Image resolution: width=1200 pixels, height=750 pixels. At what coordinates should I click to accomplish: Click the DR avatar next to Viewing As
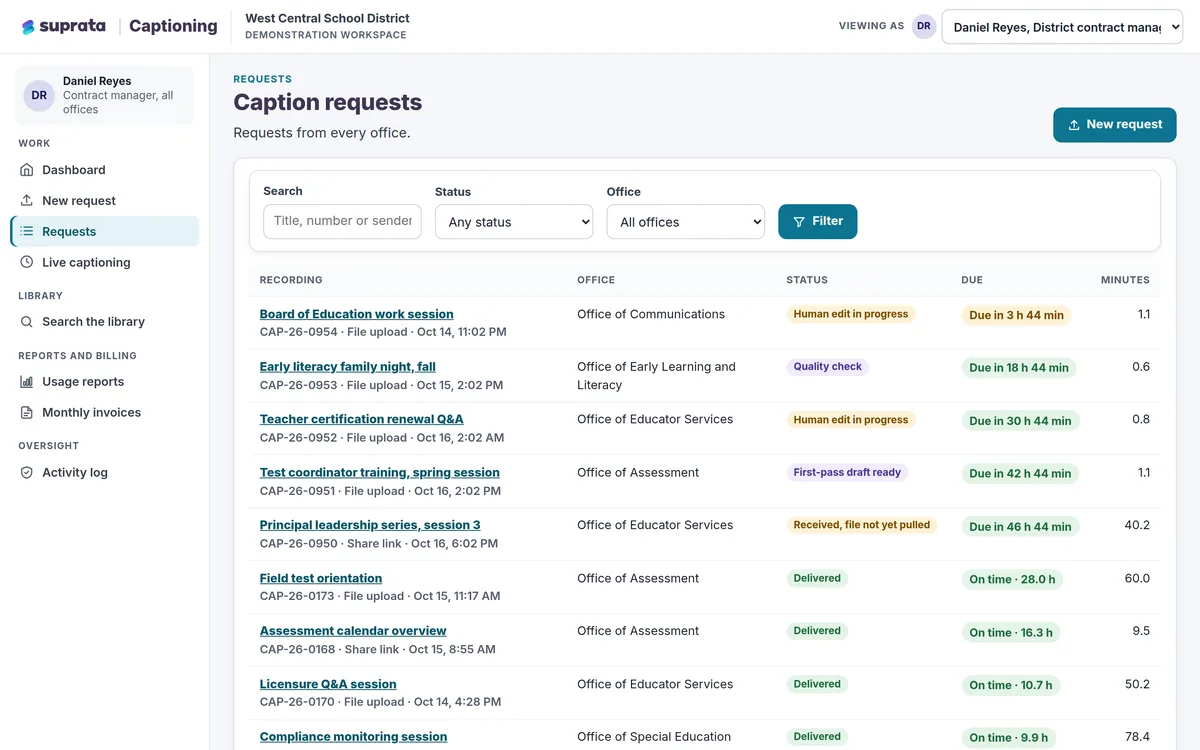[924, 27]
